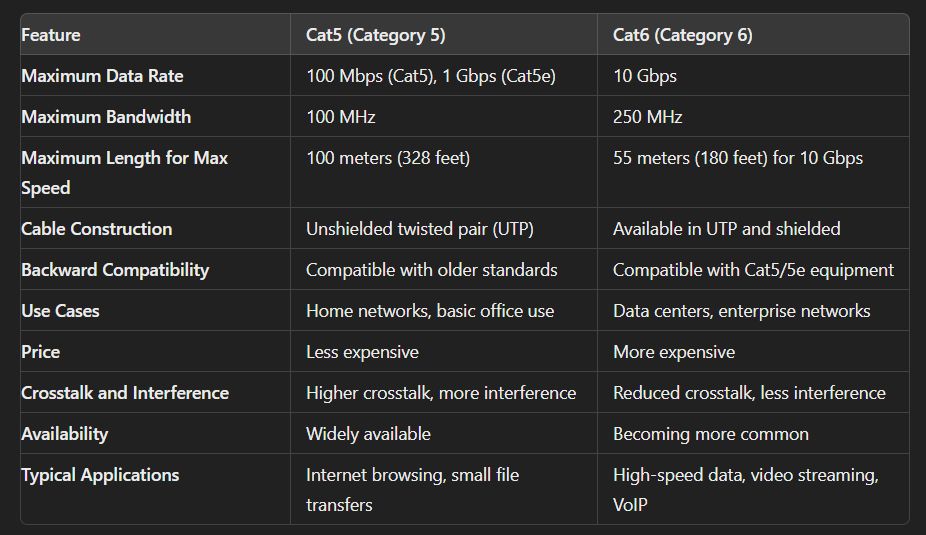Select the Compatible with Cat5/5e equipment cell
This screenshot has height=535, width=926.
click(x=753, y=269)
